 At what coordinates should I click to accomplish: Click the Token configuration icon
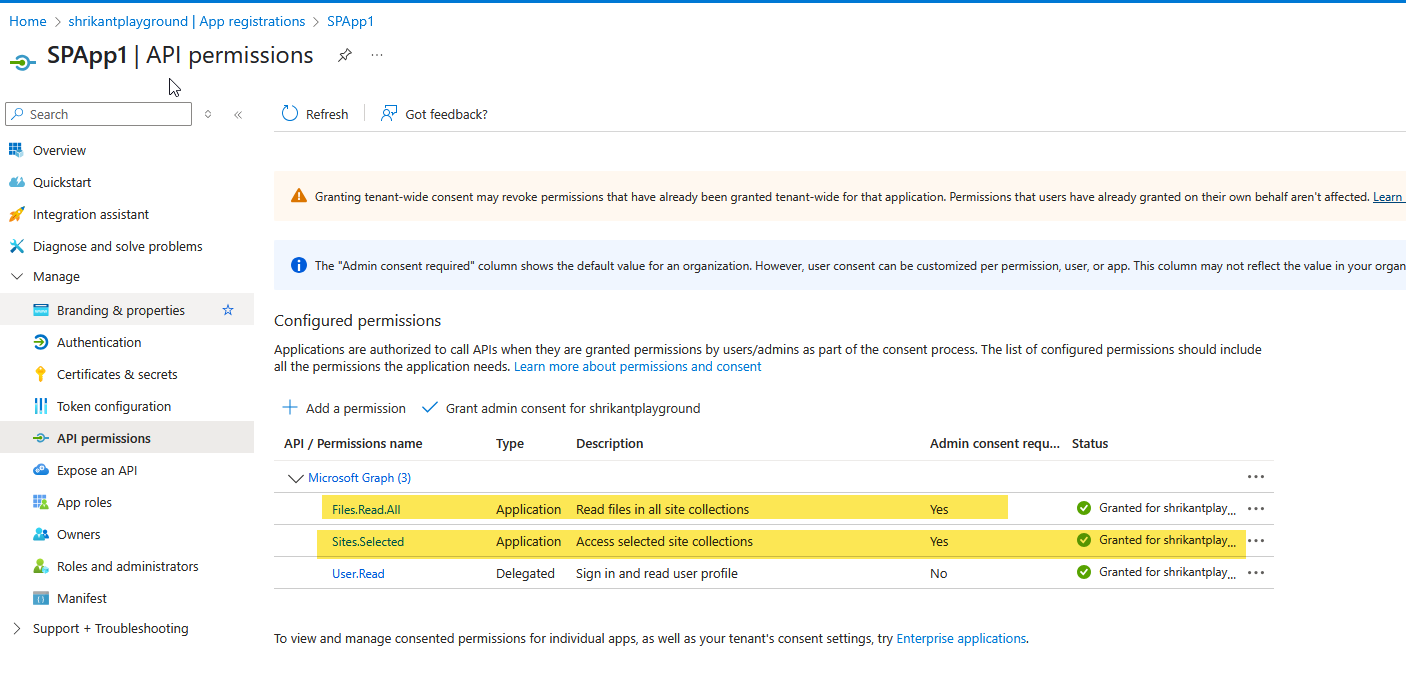click(x=40, y=406)
